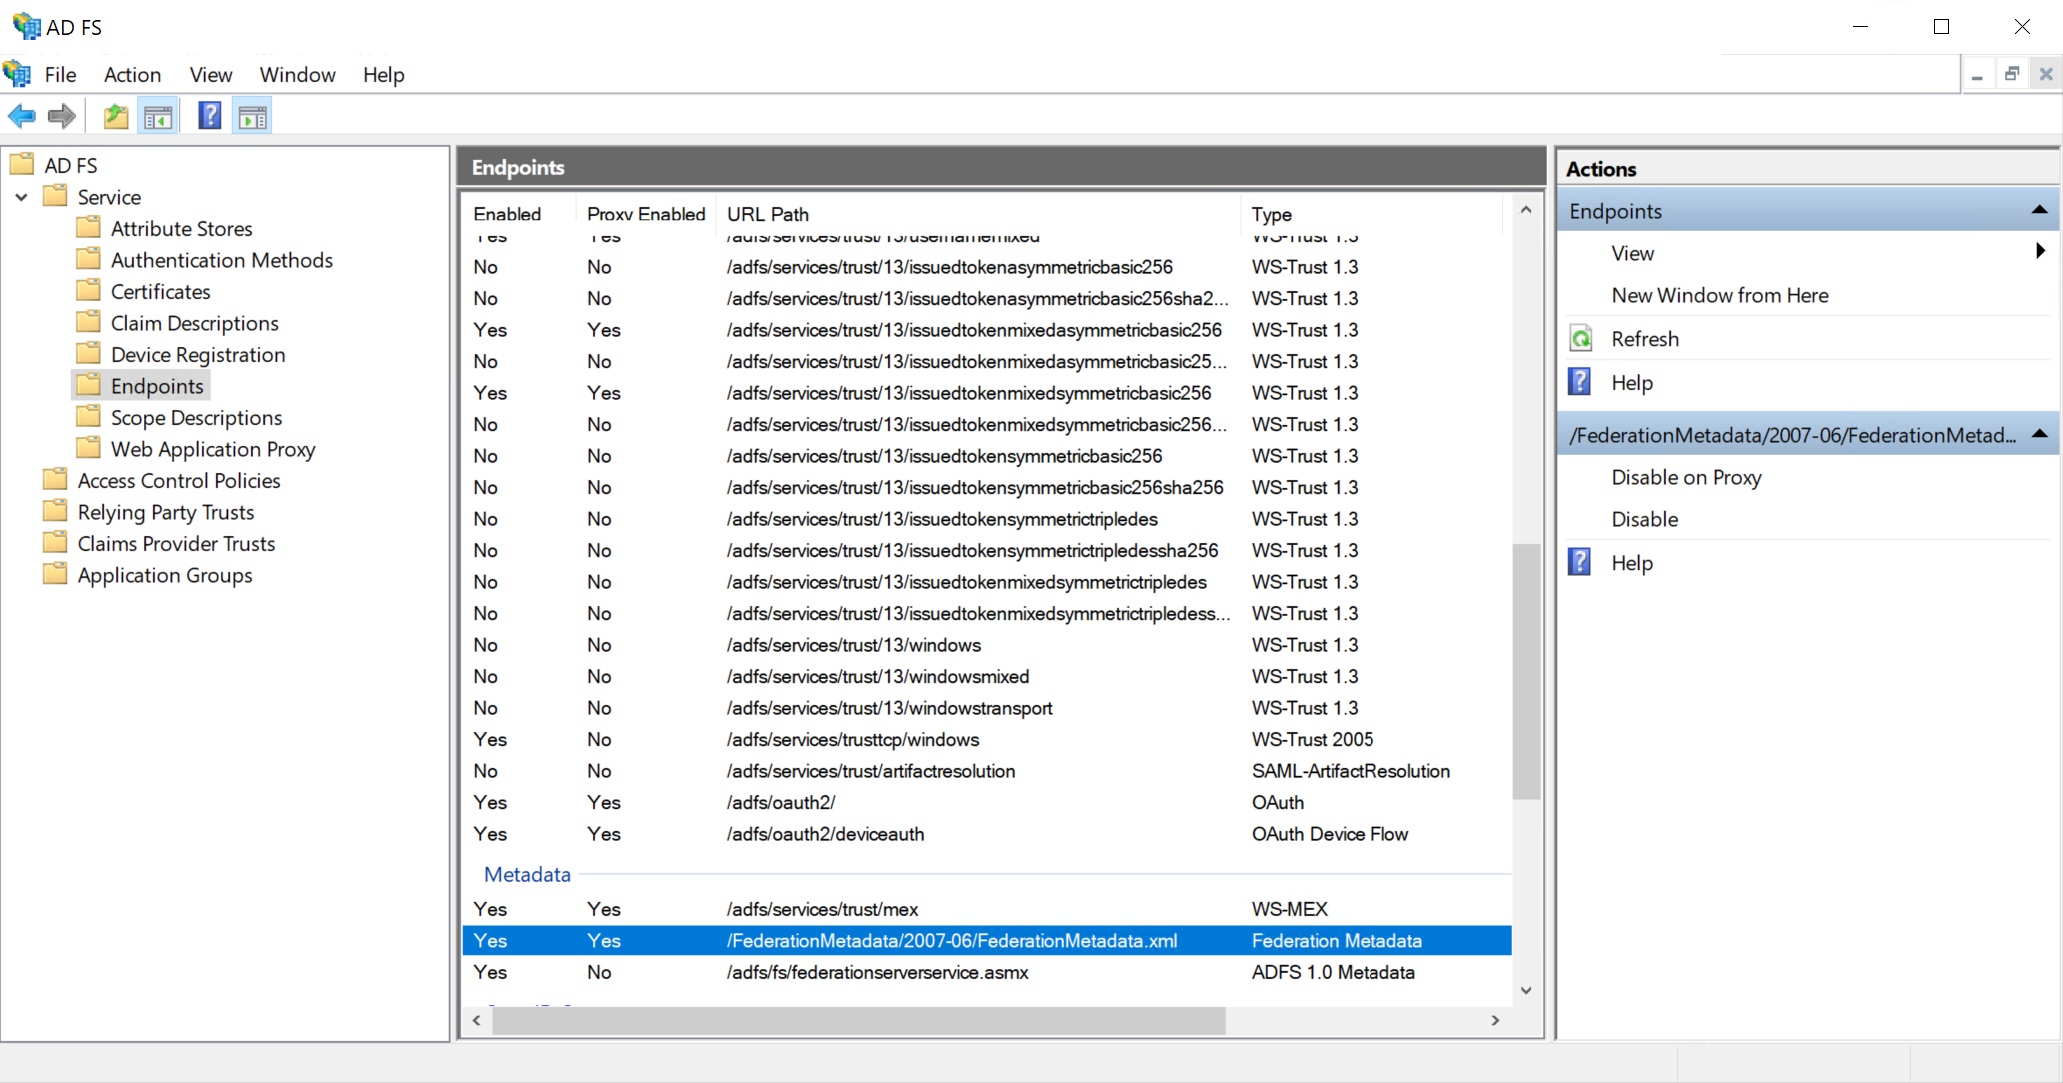
Task: Click the AD FS icon in the title bar
Action: coord(26,27)
